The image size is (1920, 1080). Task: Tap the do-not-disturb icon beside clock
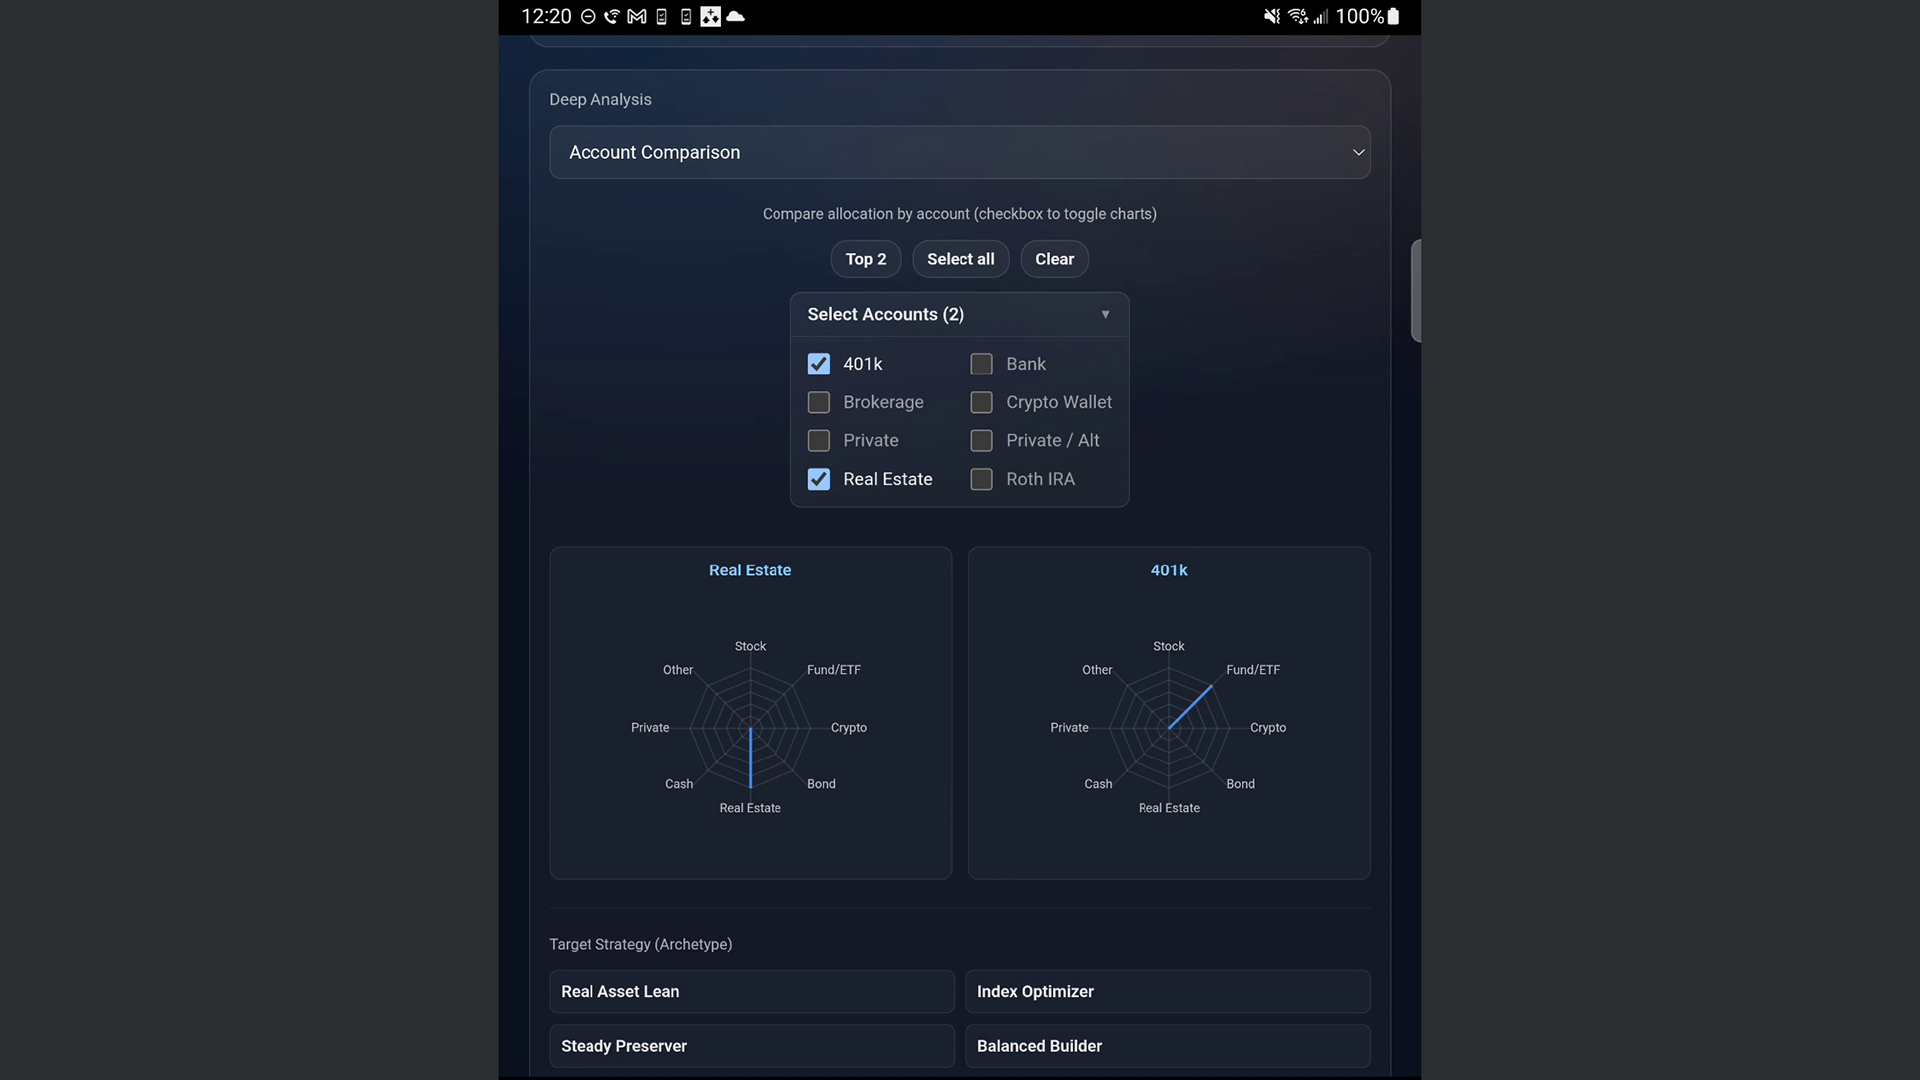coord(588,17)
